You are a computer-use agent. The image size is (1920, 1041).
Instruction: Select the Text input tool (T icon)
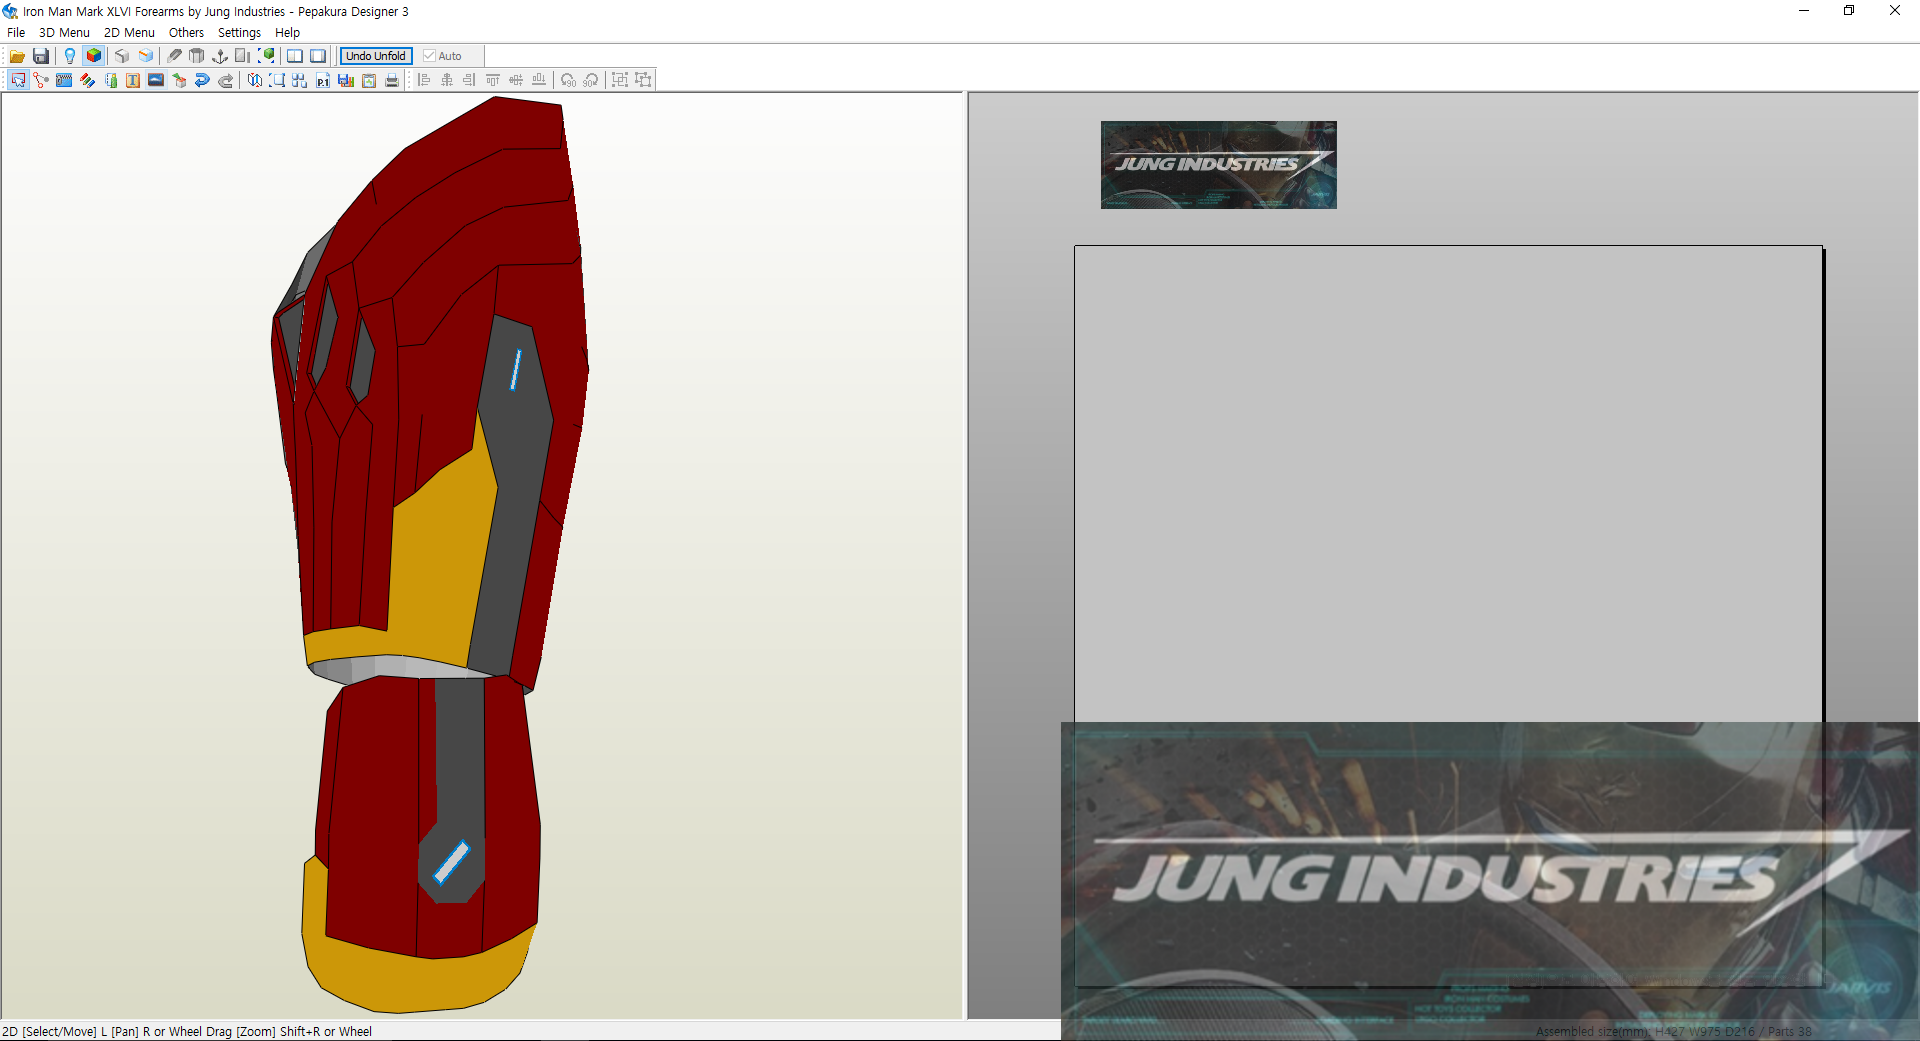(x=133, y=80)
